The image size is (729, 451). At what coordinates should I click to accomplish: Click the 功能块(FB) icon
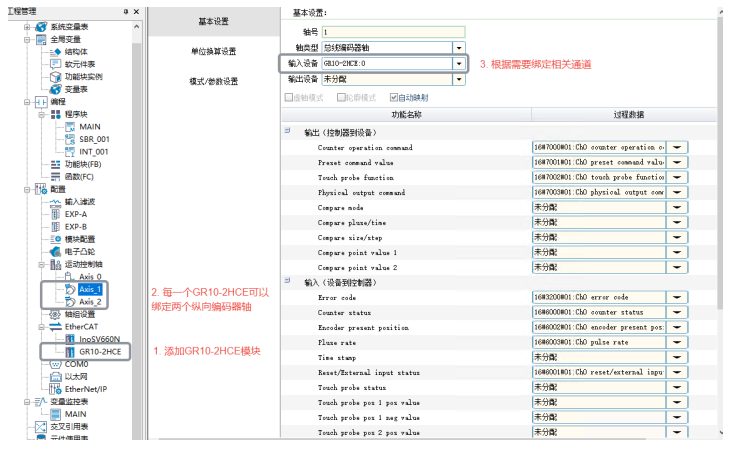[x=55, y=165]
